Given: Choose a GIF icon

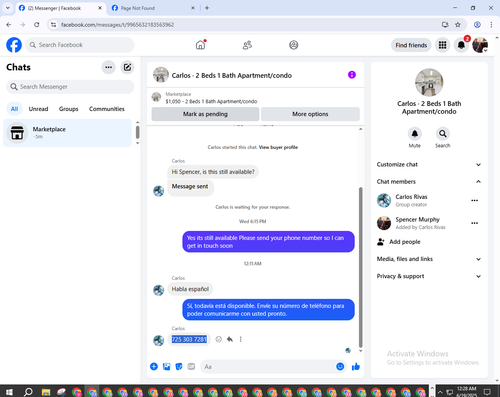Looking at the screenshot, I should pyautogui.click(x=191, y=367).
